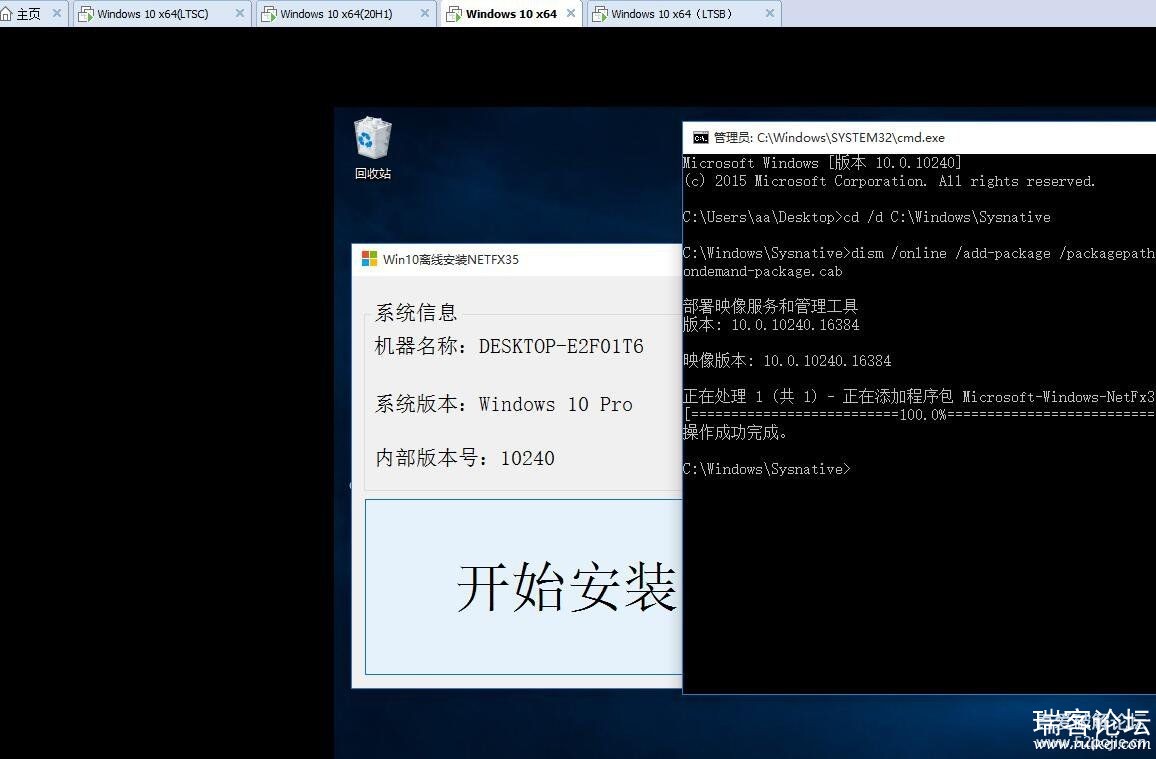Screen dimensions: 1156x759
Task: Click the home icon on 主页 tab
Action: [x=7, y=14]
